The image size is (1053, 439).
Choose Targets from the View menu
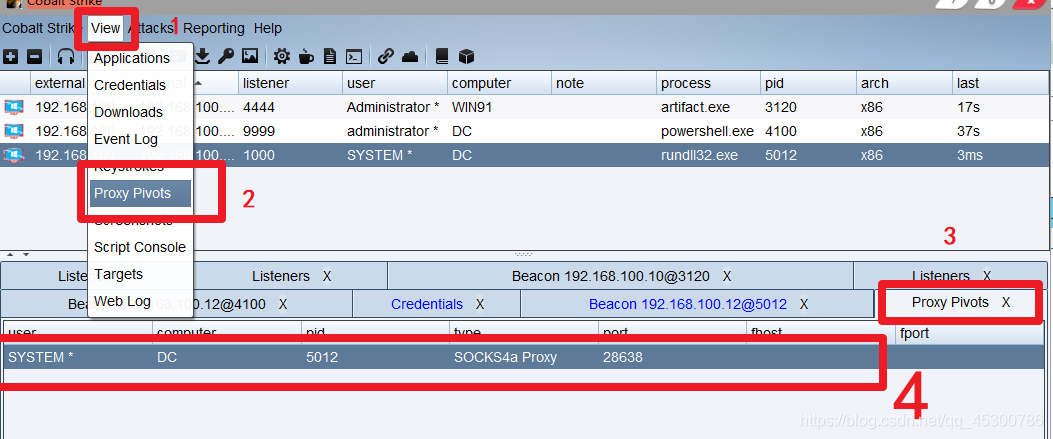[140, 274]
